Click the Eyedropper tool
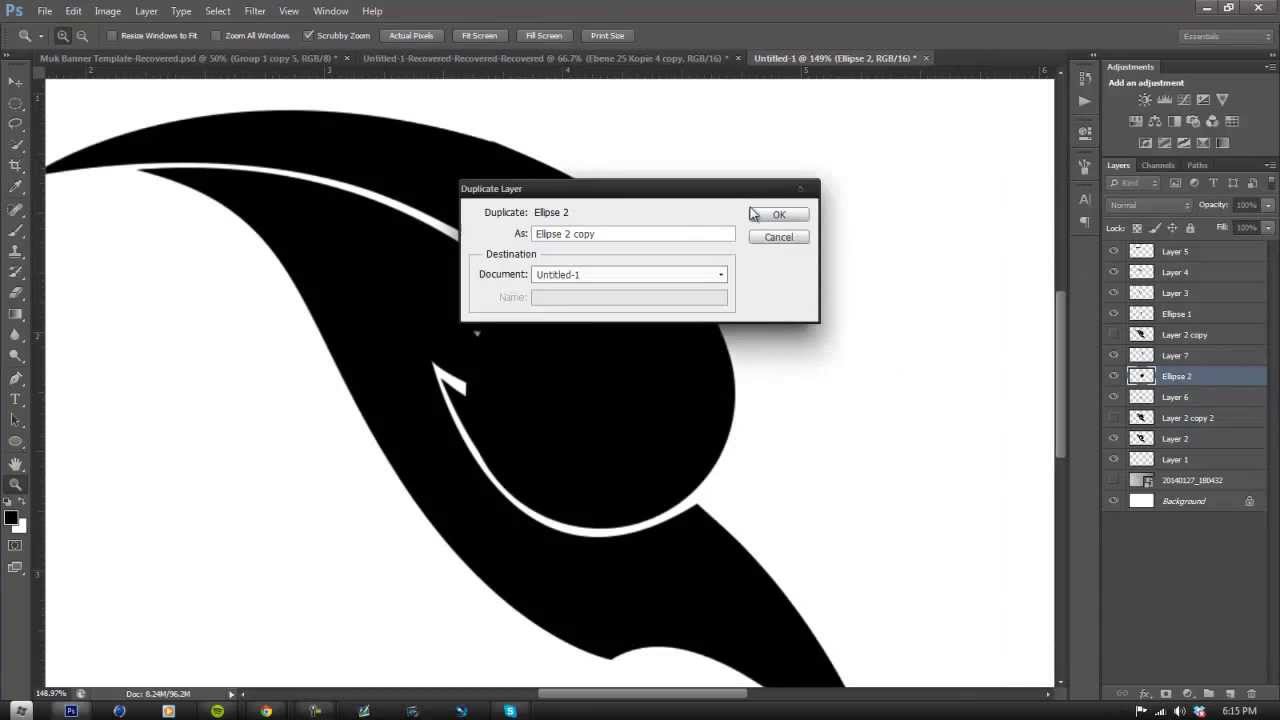 (x=15, y=187)
